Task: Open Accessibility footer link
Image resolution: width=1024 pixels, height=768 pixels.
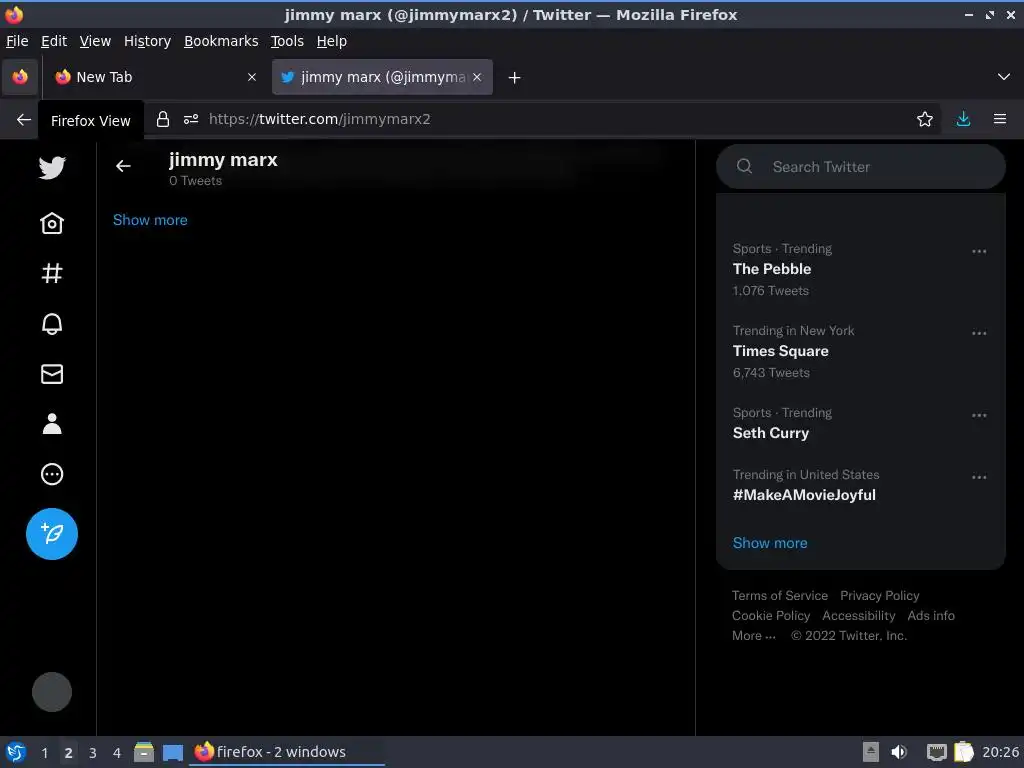Action: [x=859, y=616]
